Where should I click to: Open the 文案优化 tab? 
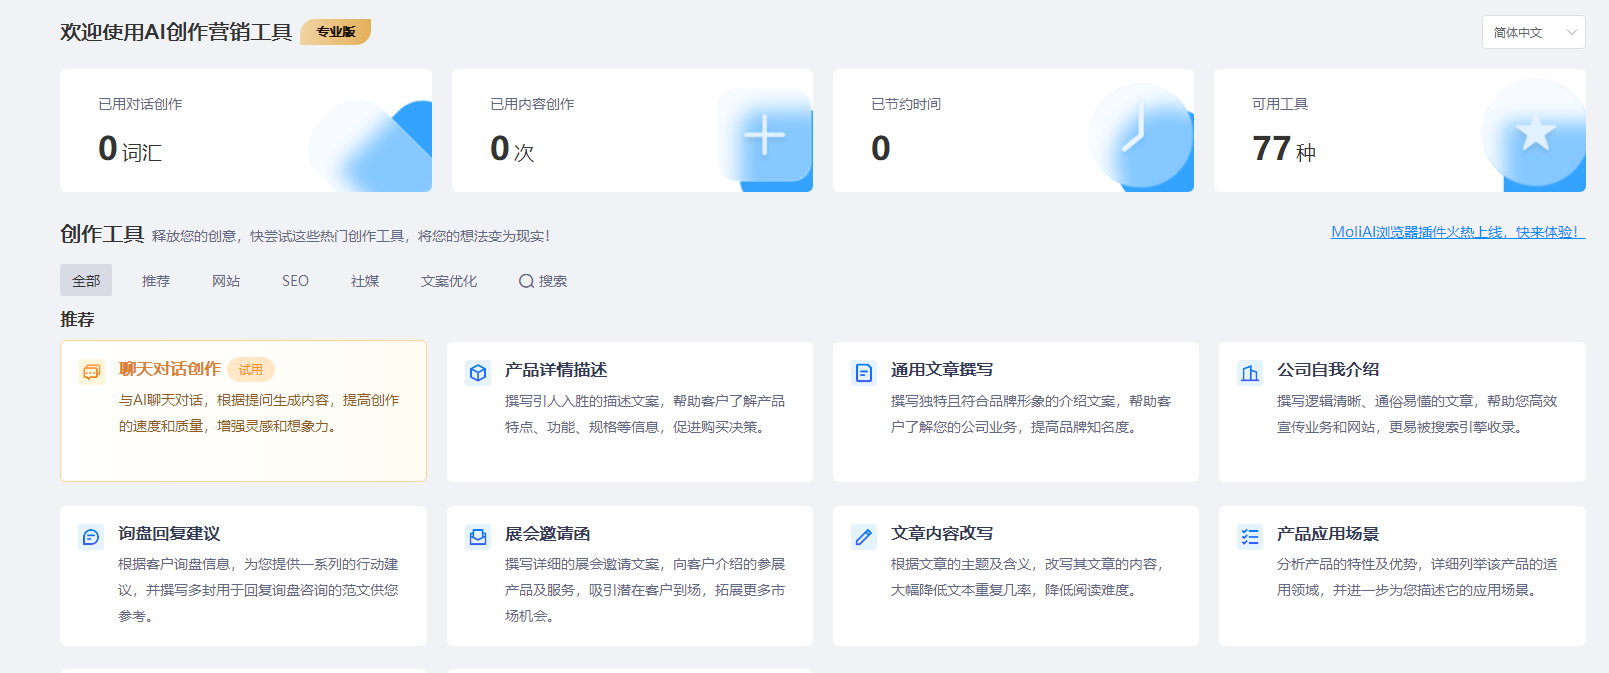[x=449, y=281]
